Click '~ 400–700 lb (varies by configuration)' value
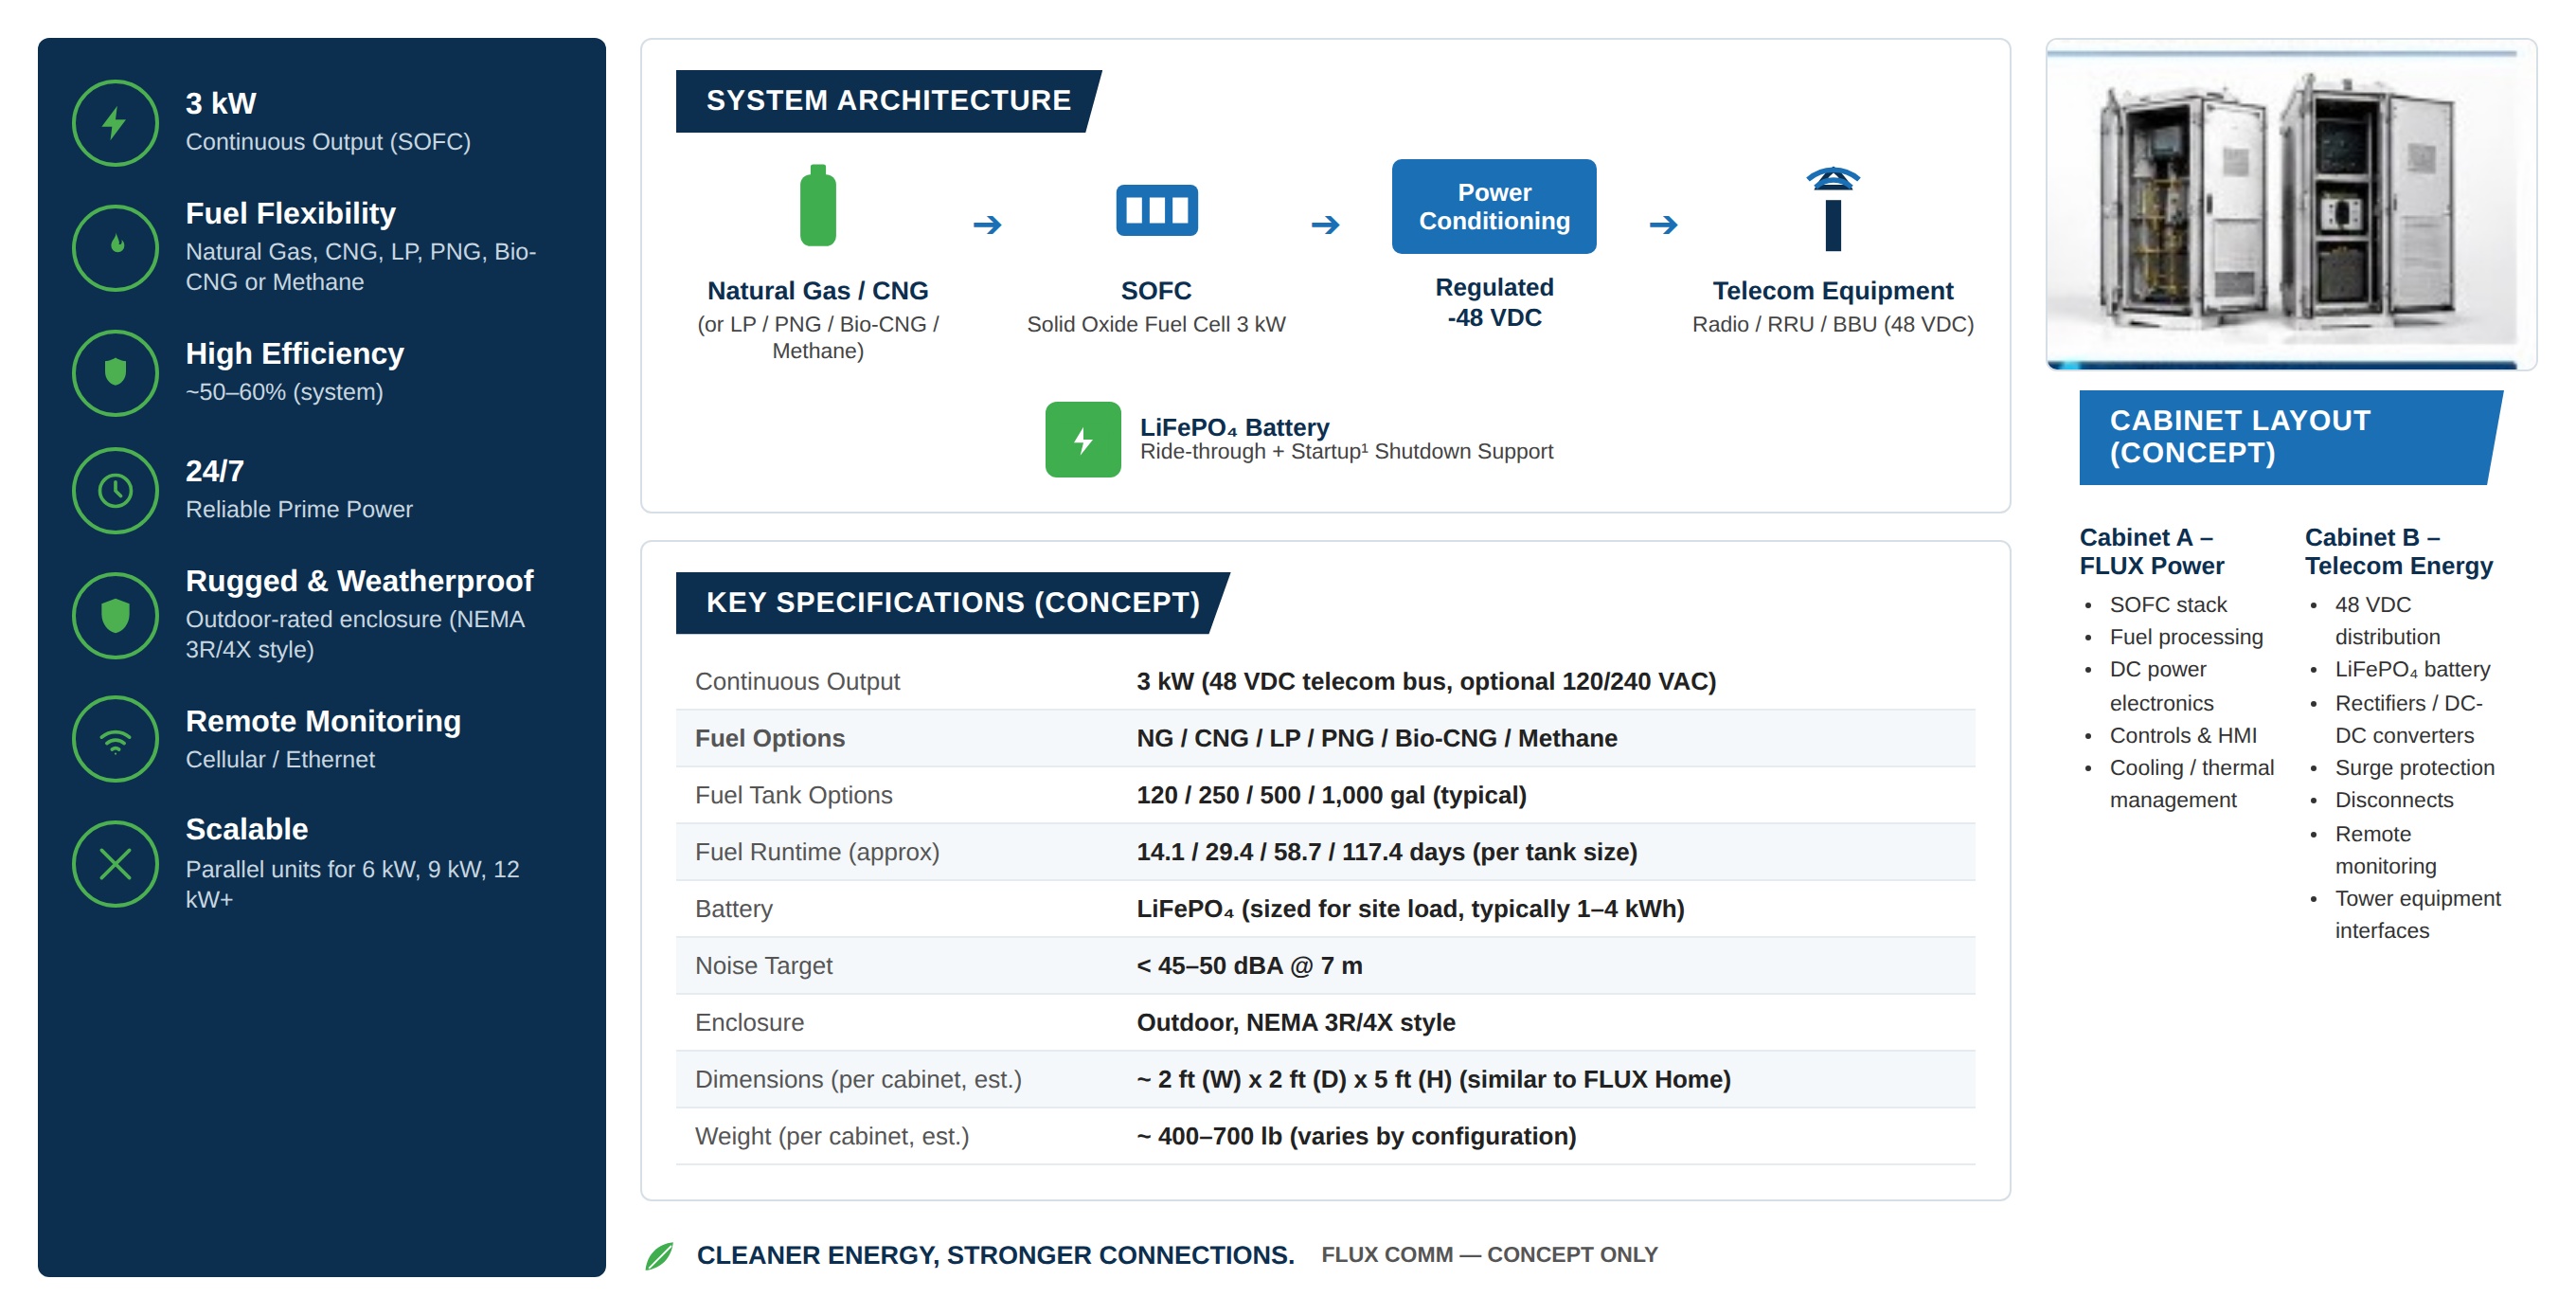This screenshot has height=1315, width=2576. [x=1355, y=1137]
